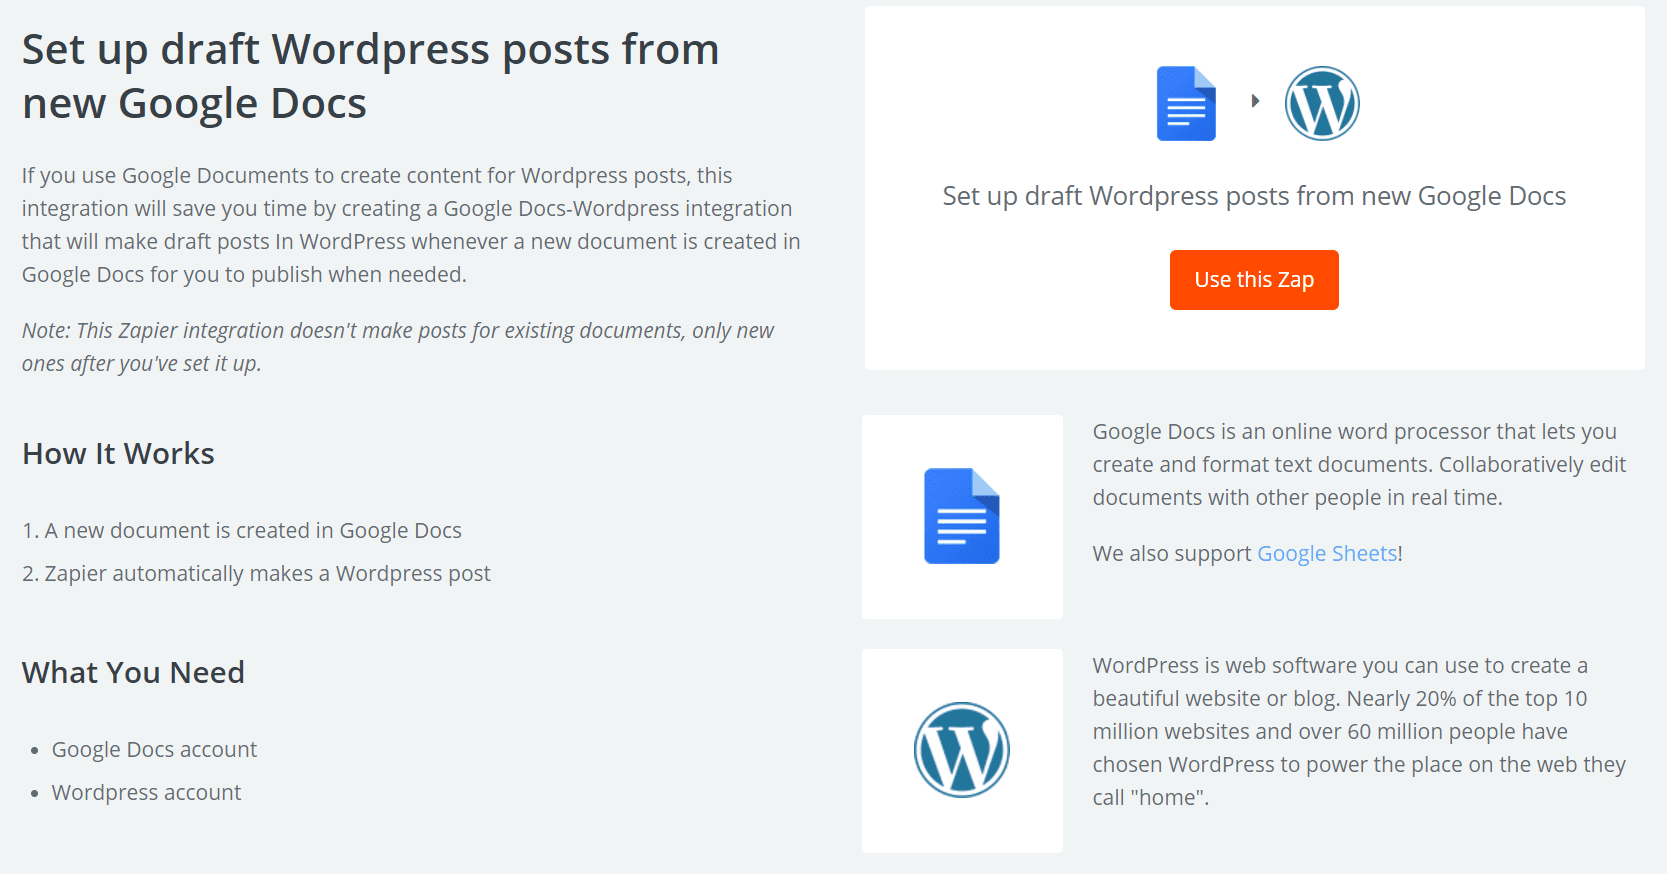Click step 1 about new document created
This screenshot has width=1667, height=874.
[242, 531]
